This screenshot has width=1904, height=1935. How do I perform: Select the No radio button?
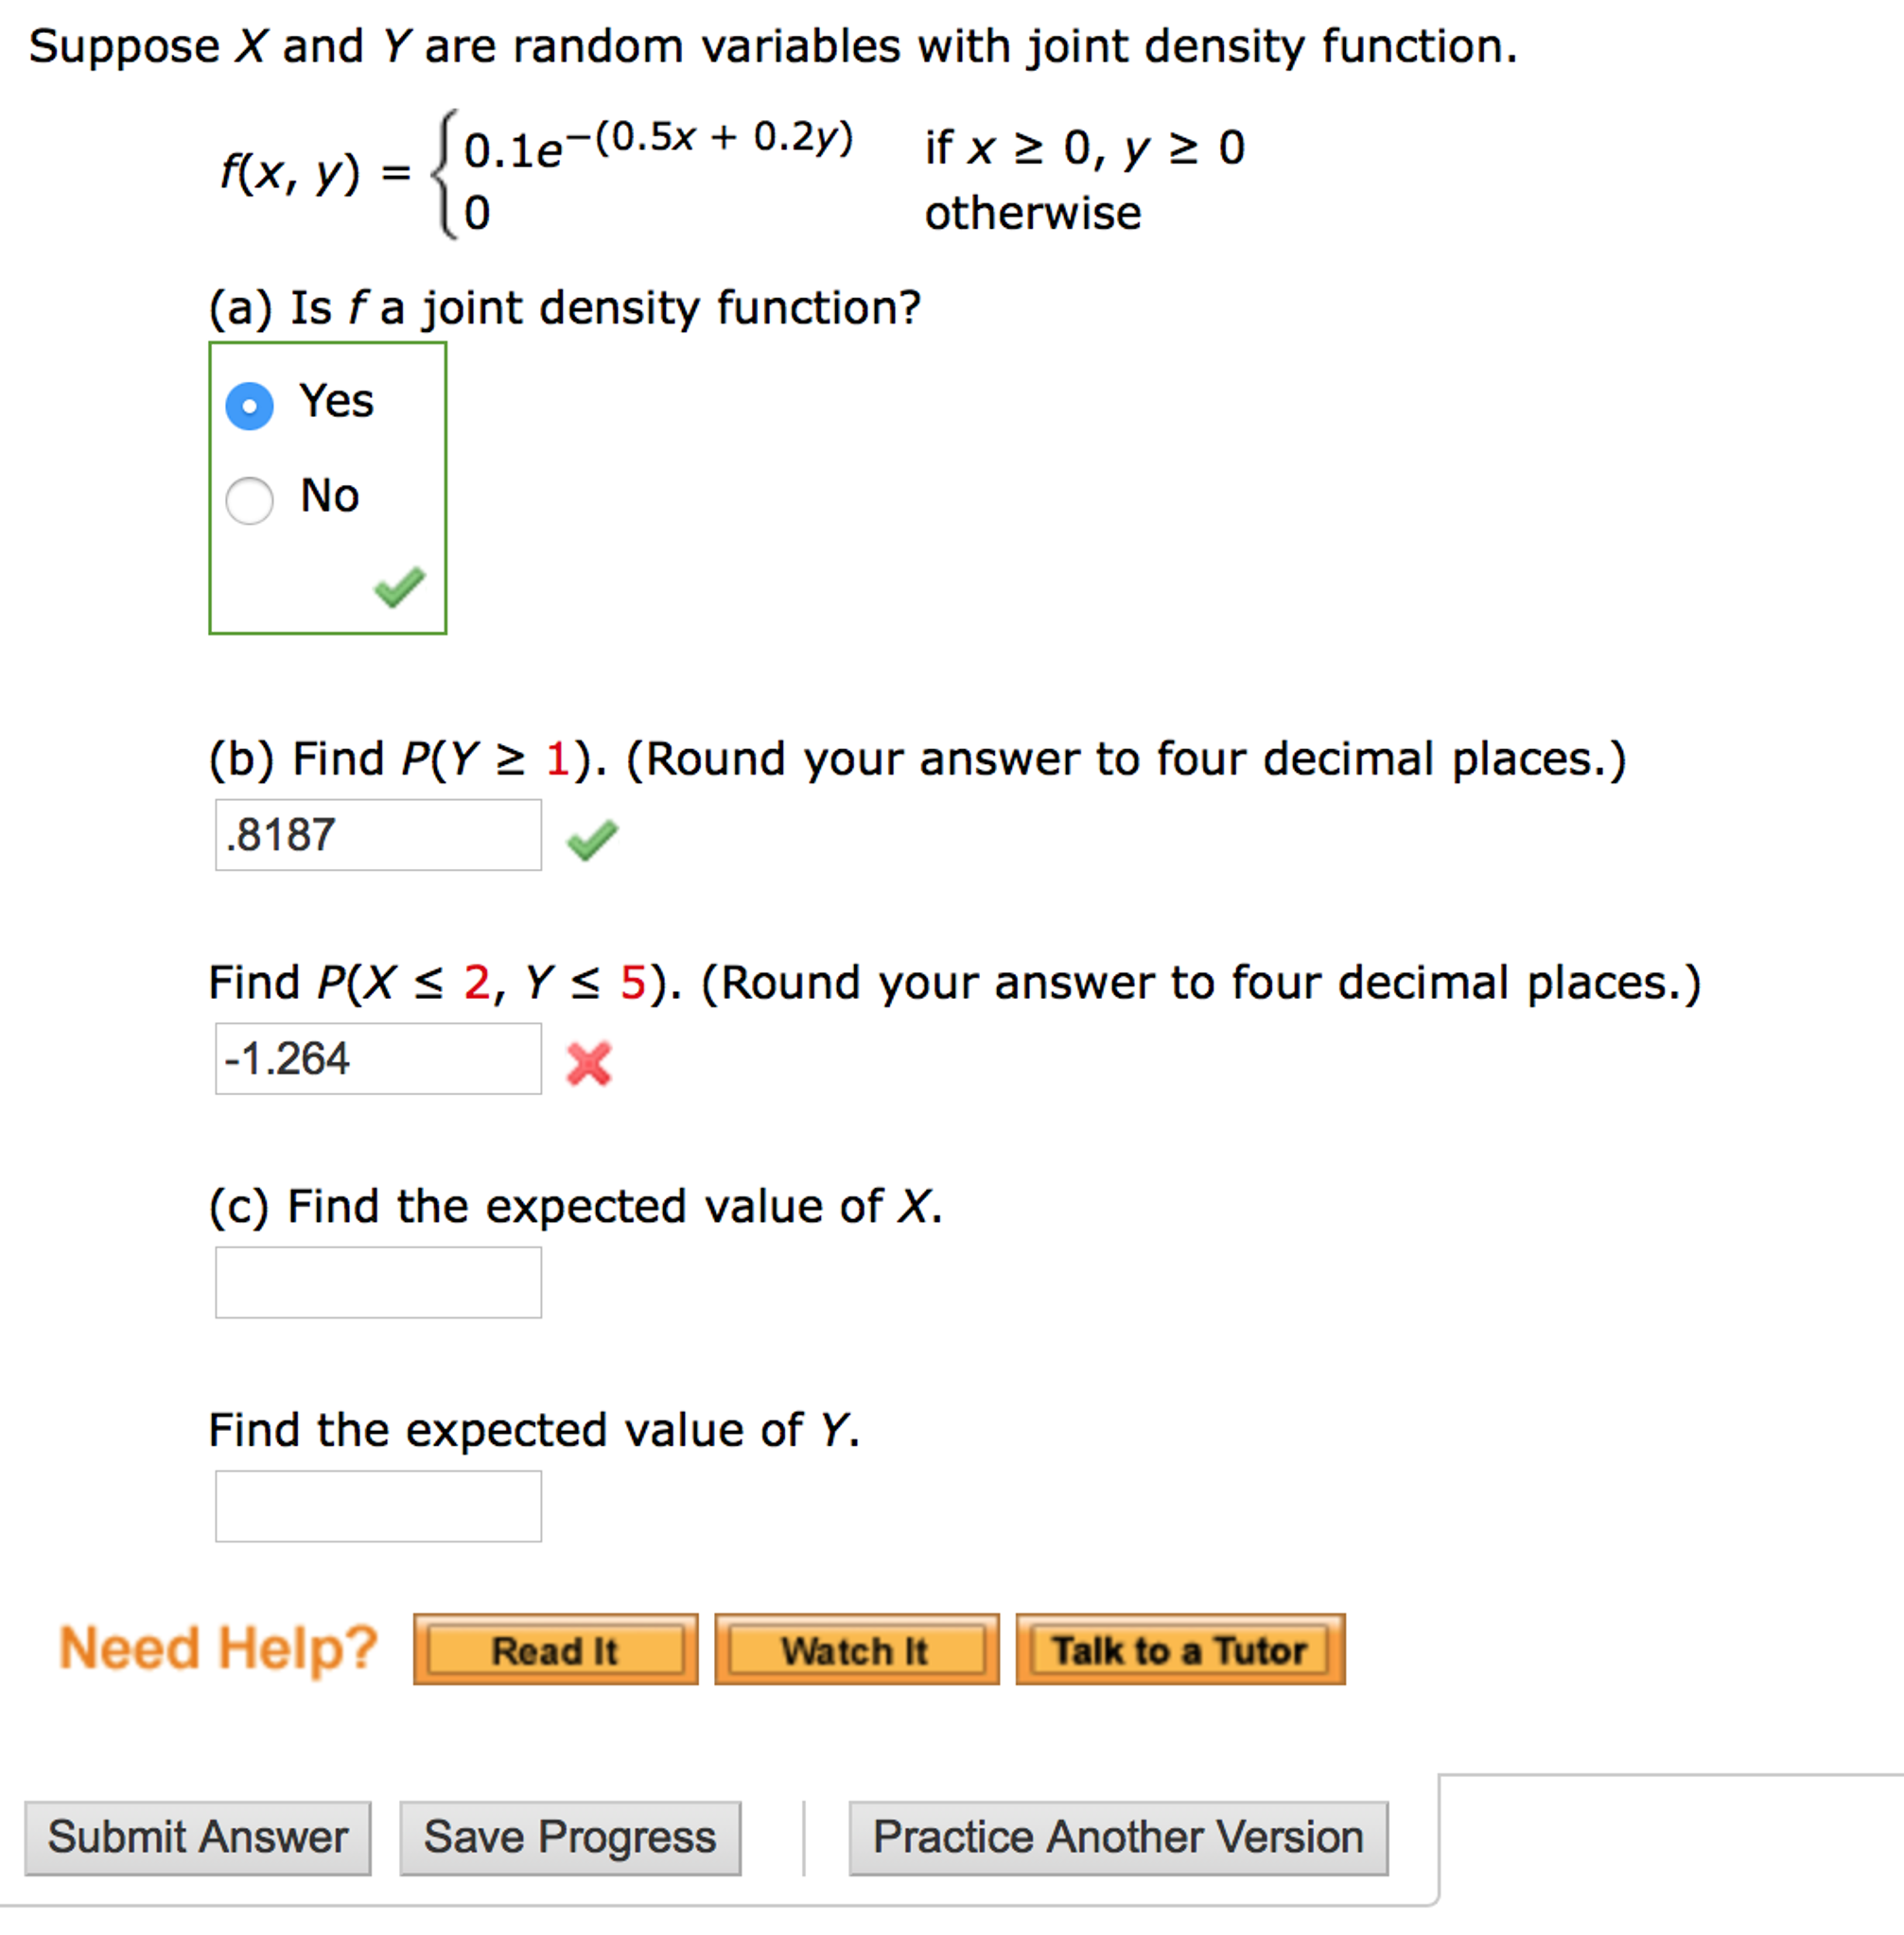[249, 498]
